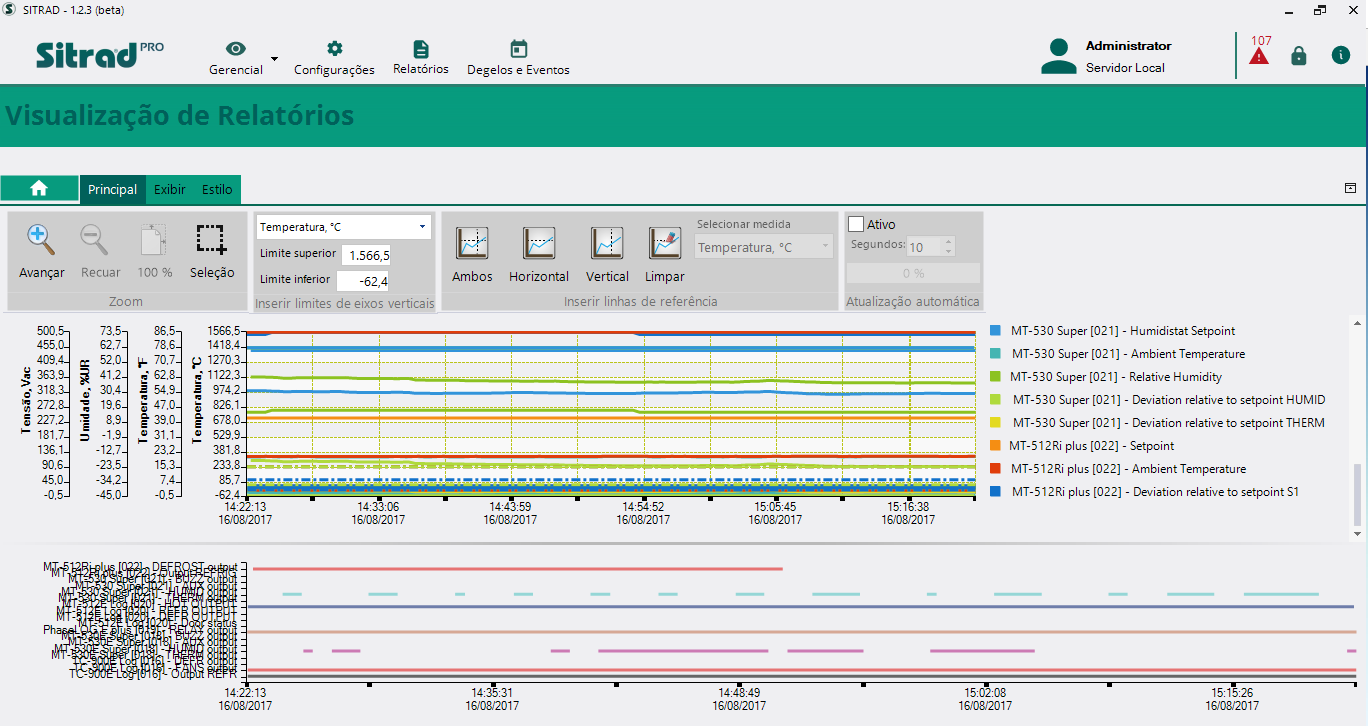
Task: Open the info icon in header
Action: coord(1340,56)
